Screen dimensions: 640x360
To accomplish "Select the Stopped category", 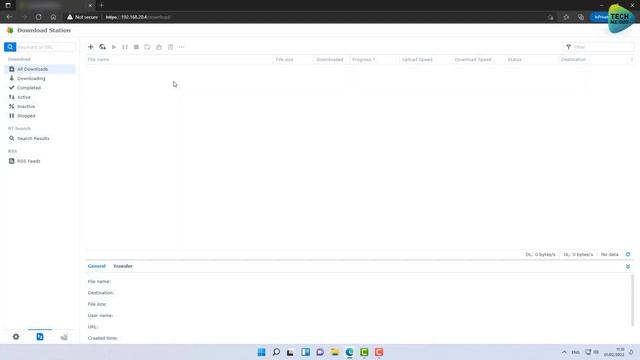I will (x=40, y=116).
